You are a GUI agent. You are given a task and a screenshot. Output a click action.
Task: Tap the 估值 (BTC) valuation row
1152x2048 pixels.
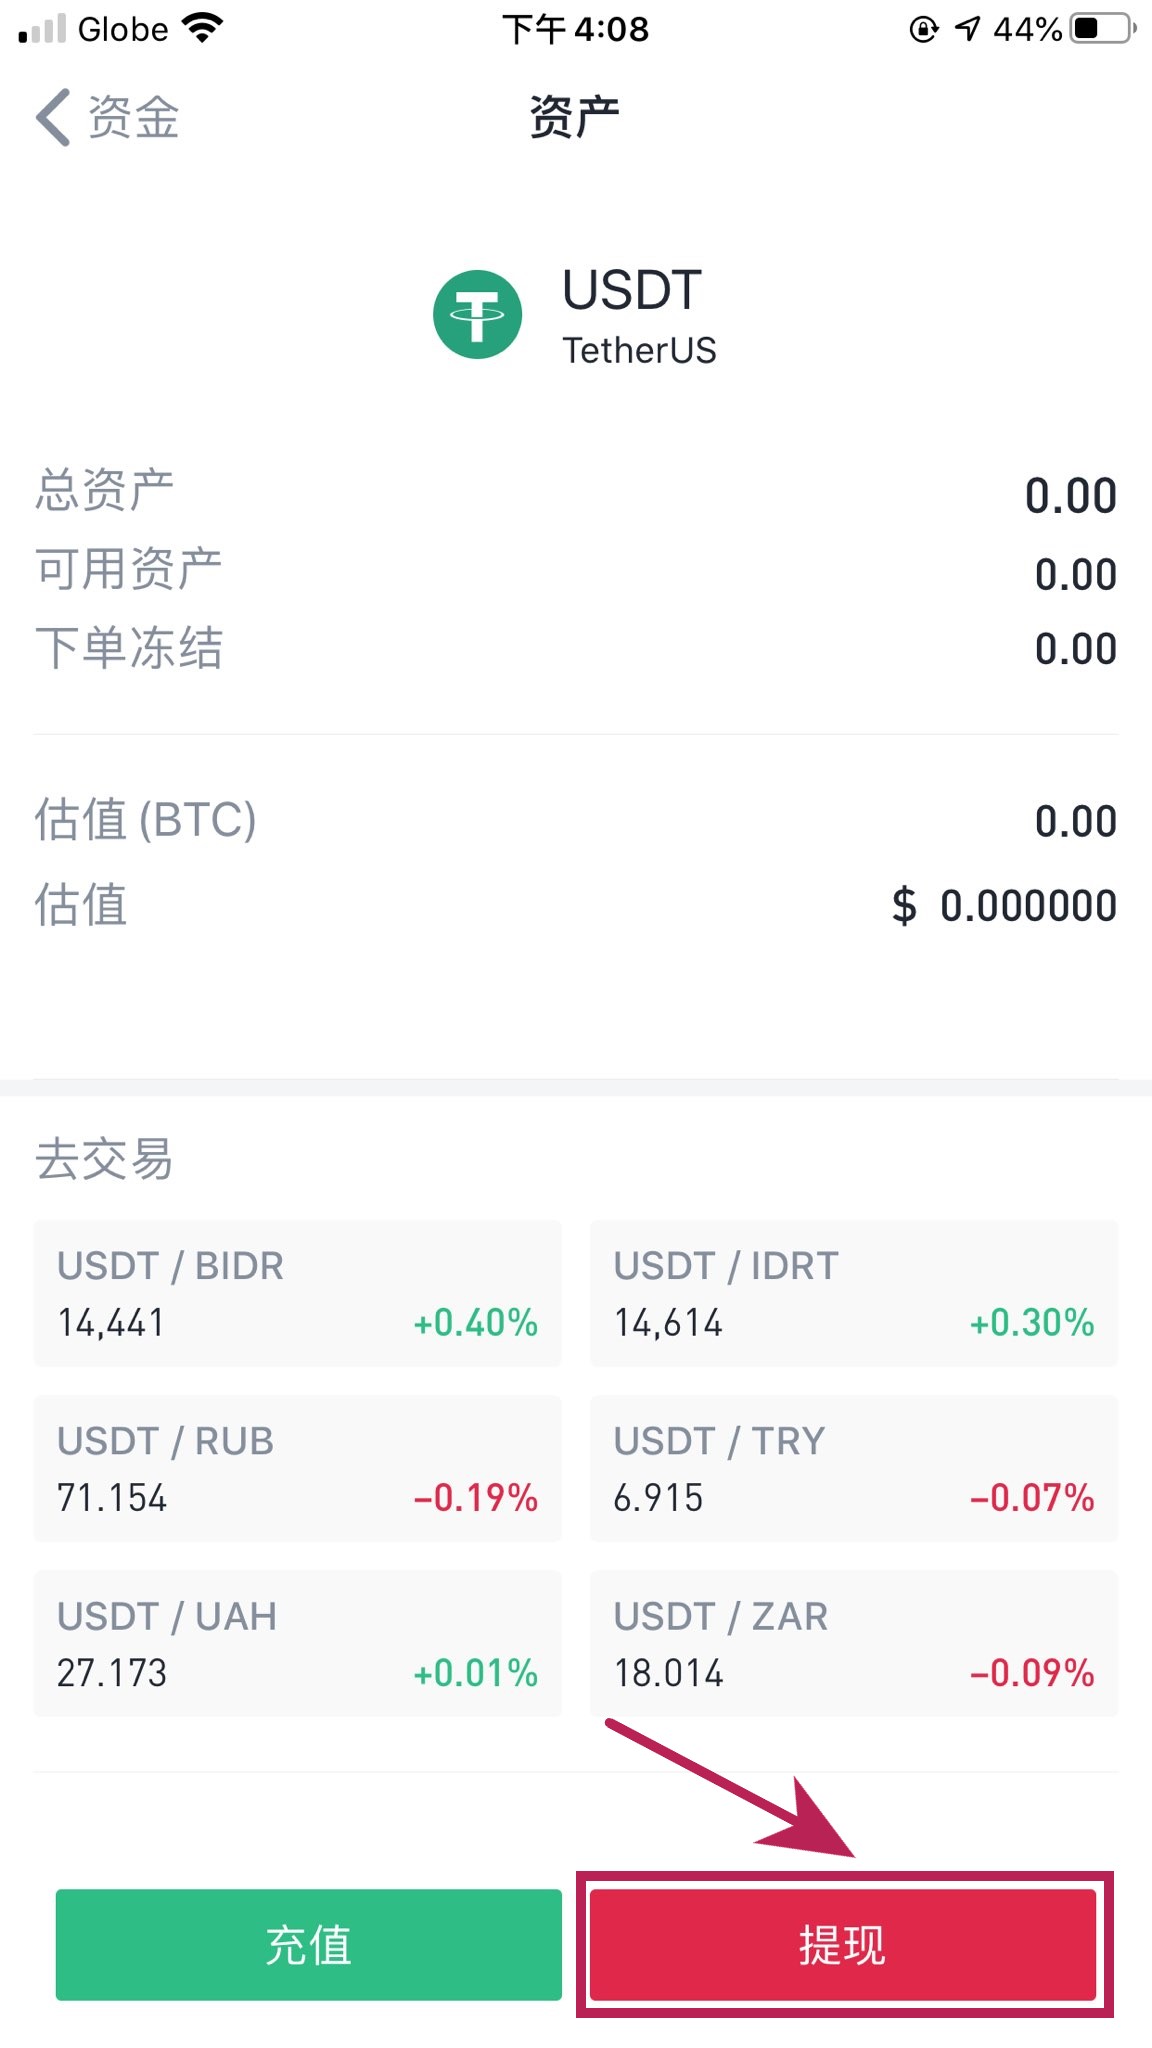(575, 820)
